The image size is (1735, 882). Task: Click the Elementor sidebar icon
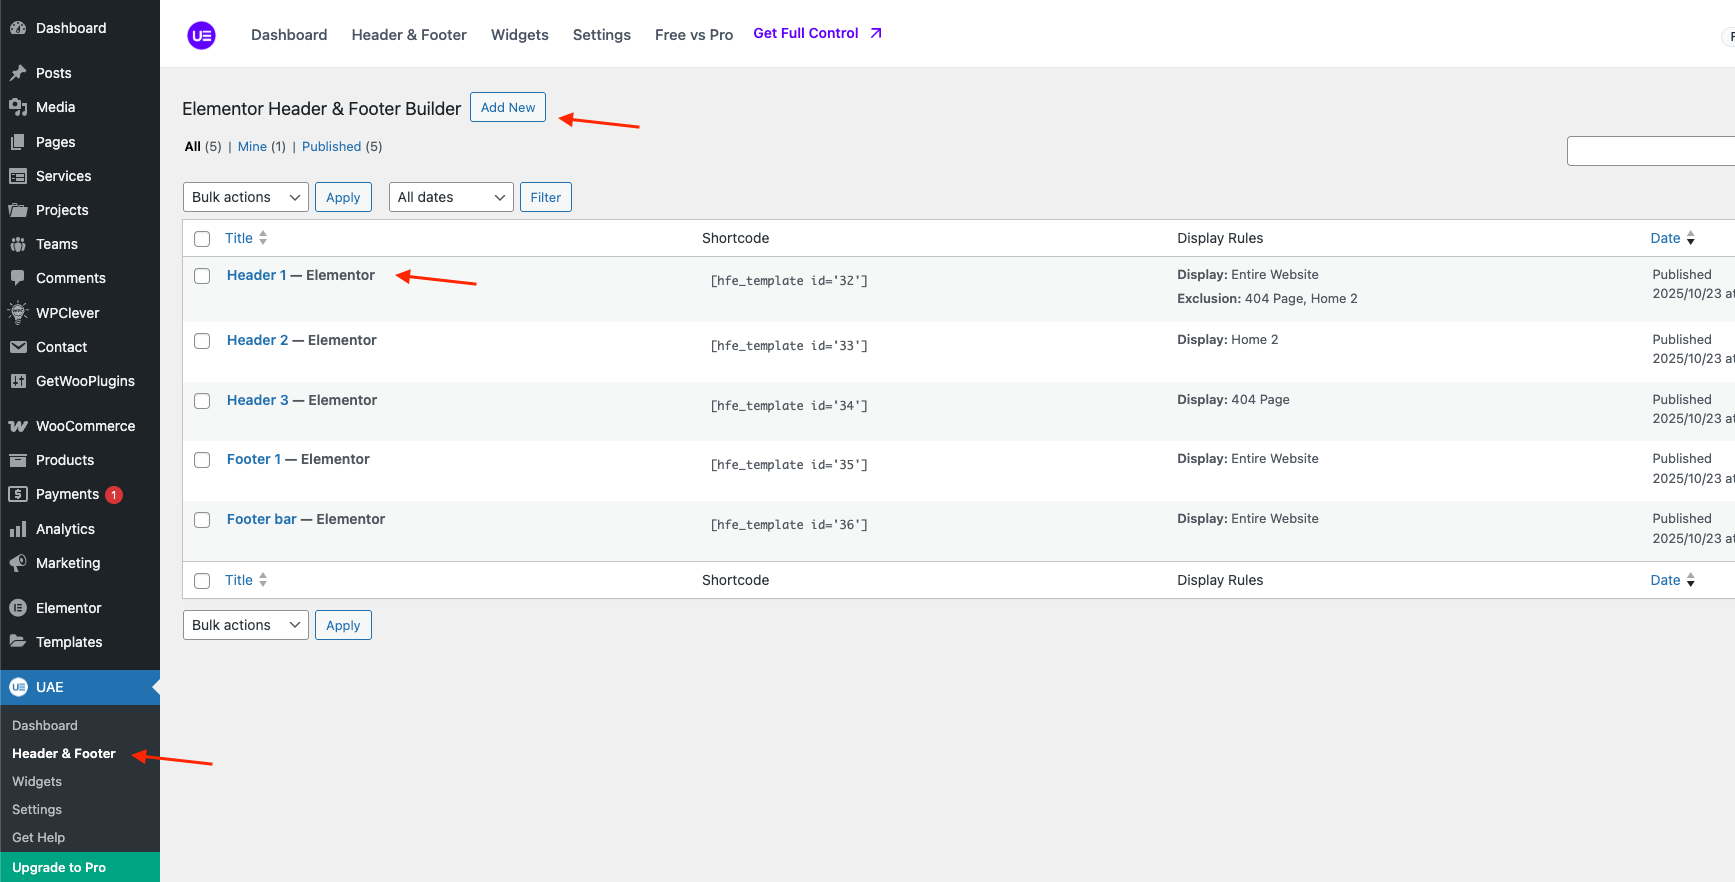pyautogui.click(x=18, y=608)
